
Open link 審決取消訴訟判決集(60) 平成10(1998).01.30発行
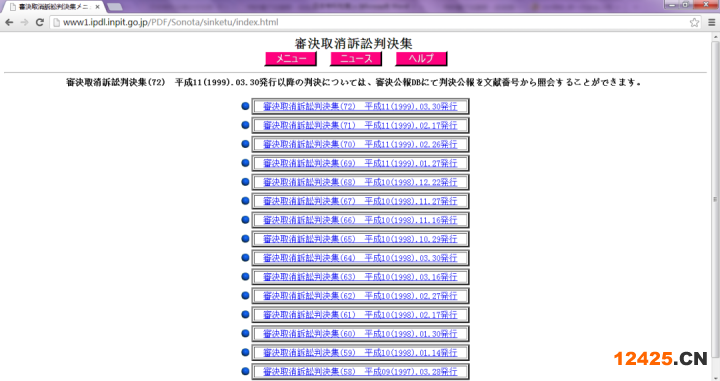[360, 334]
